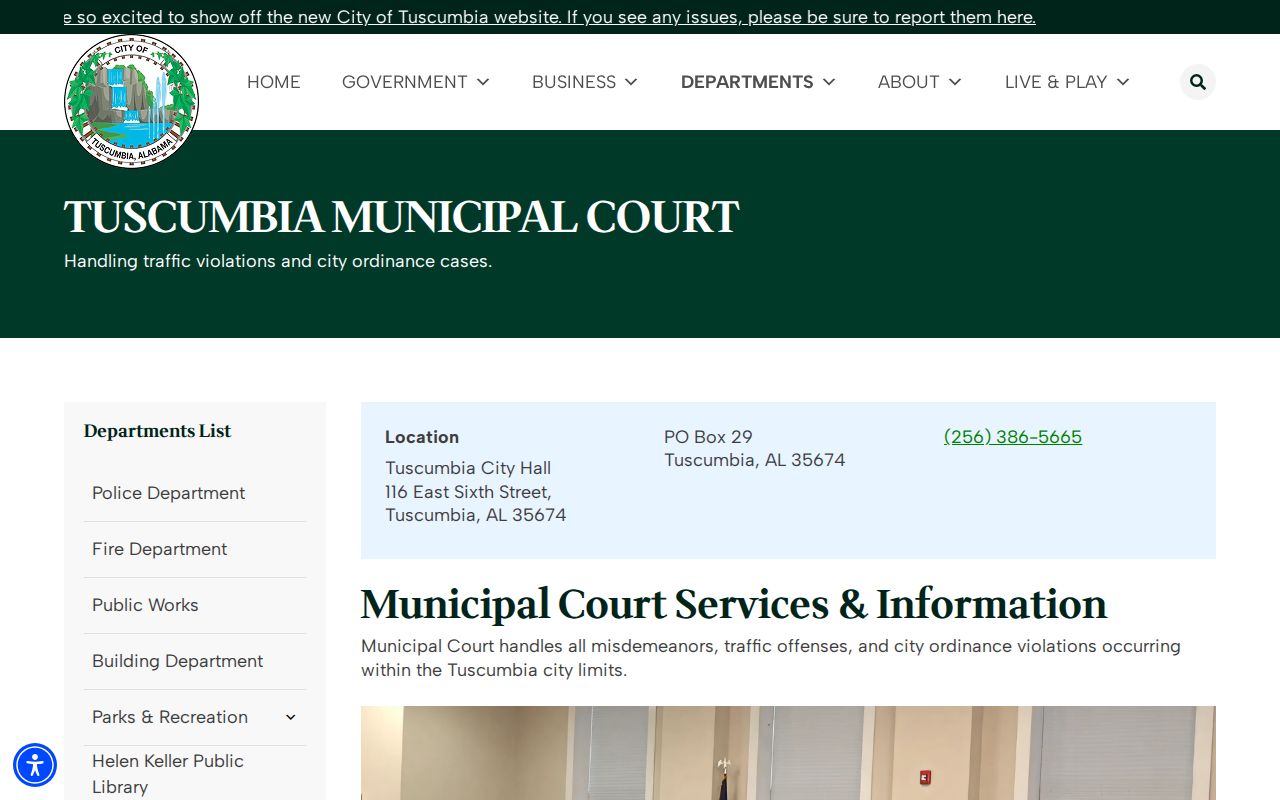
Task: Expand the Business menu
Action: [x=584, y=82]
